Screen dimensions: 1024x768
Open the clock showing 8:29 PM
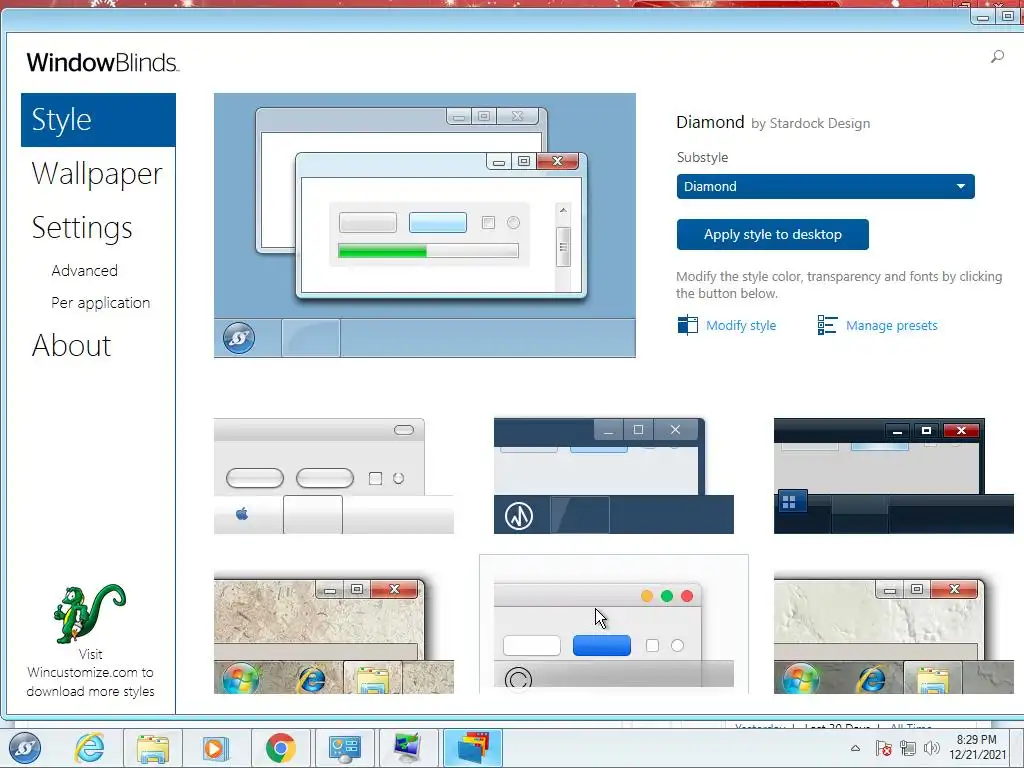pyautogui.click(x=978, y=747)
